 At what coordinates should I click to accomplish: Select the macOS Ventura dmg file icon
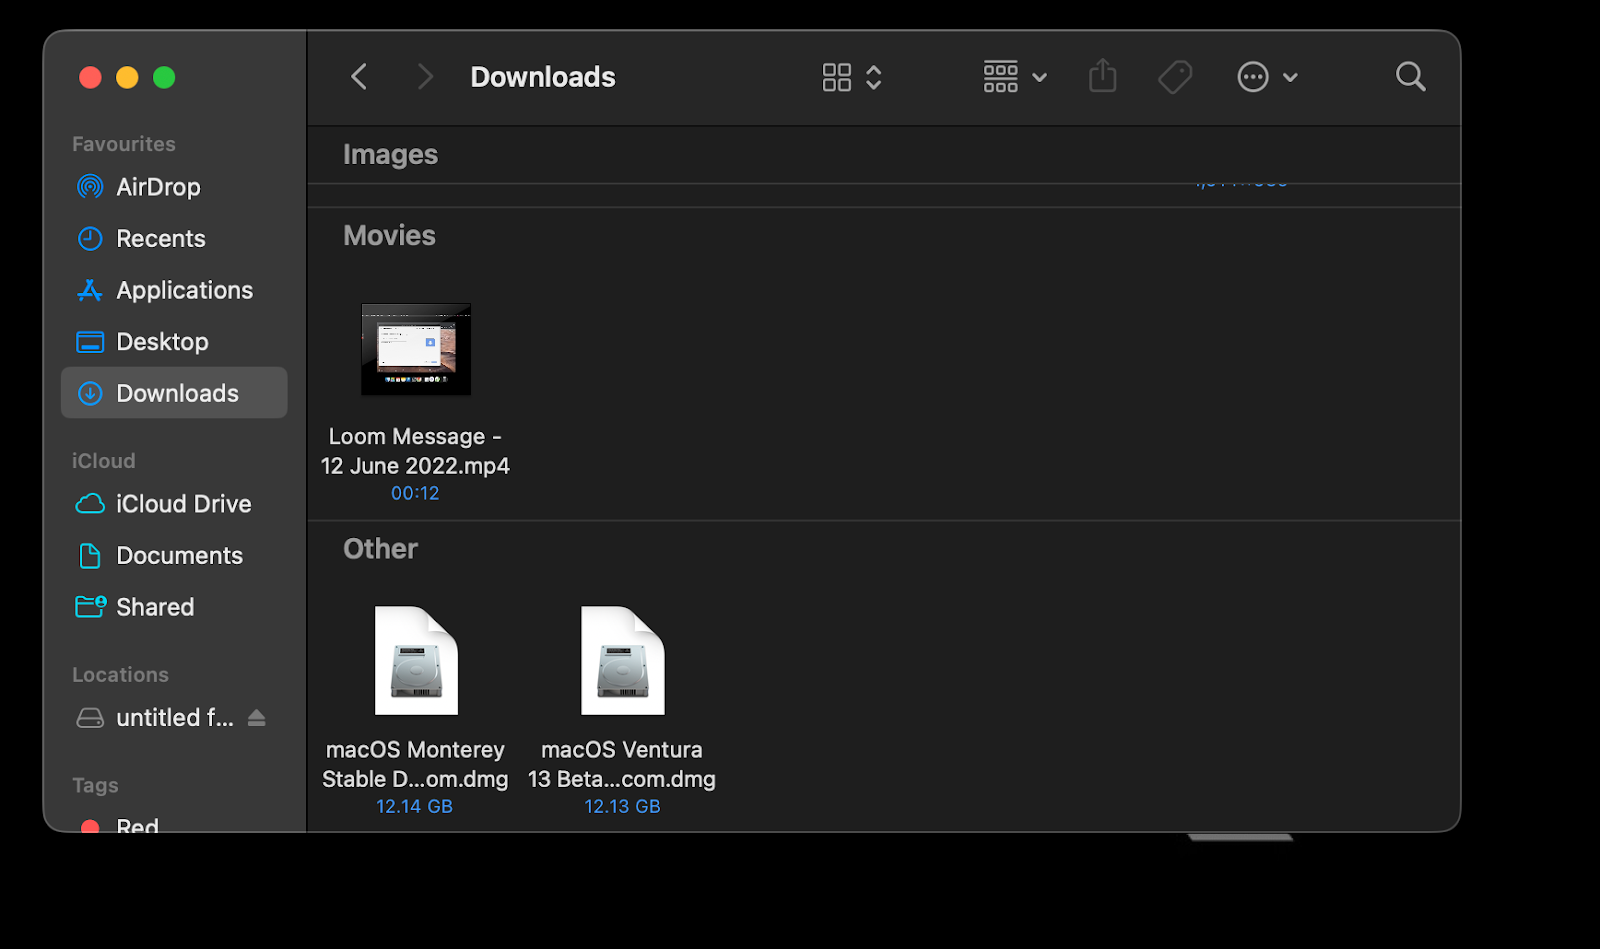[x=623, y=661]
